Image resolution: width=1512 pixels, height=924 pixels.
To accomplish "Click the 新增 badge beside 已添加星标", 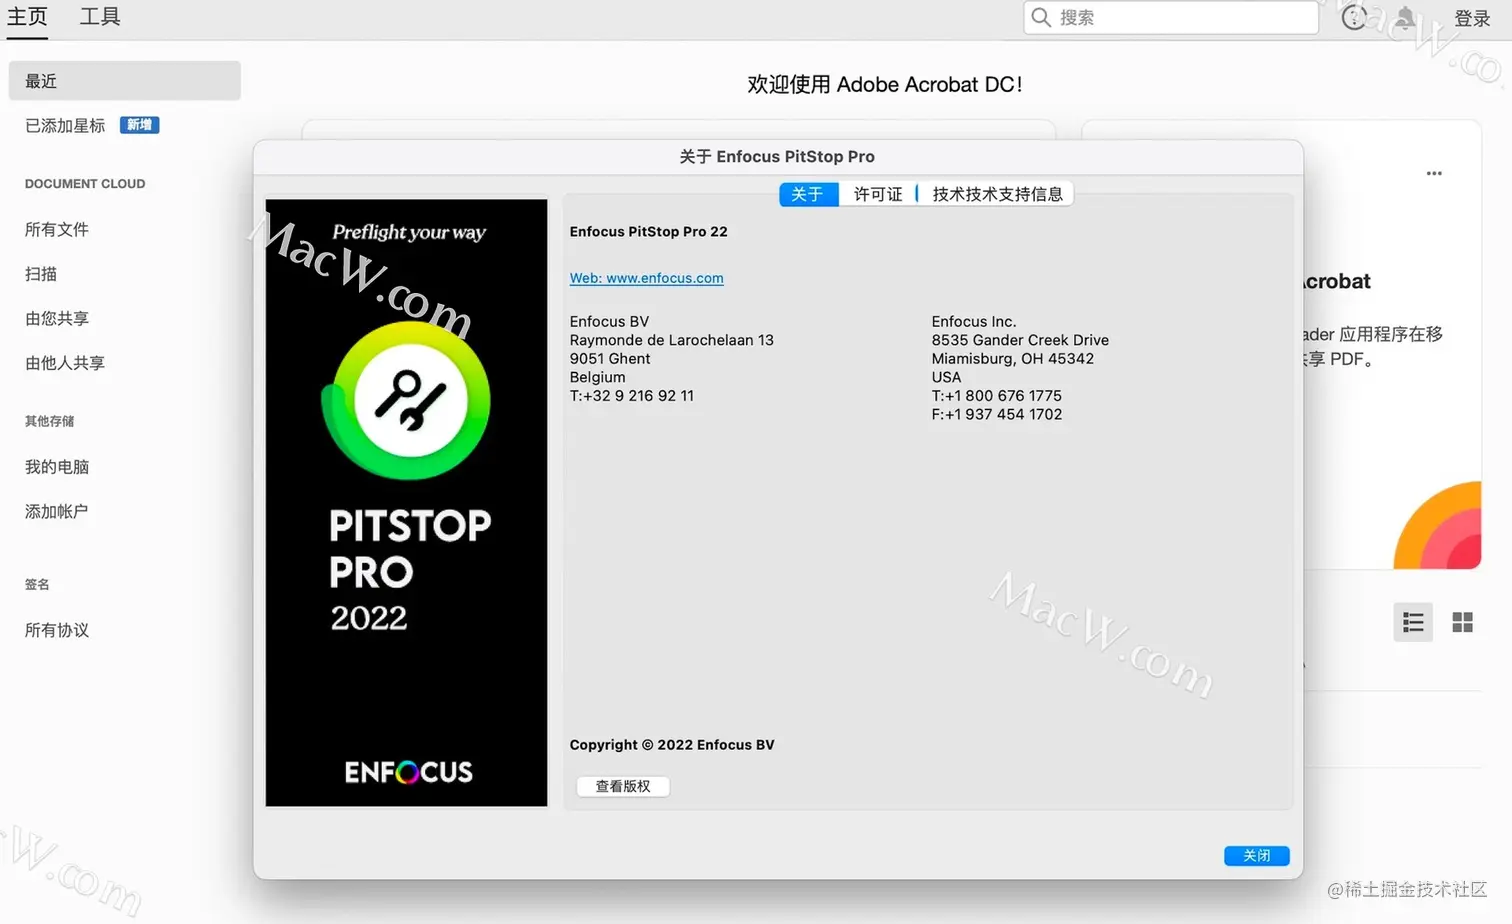I will 140,125.
